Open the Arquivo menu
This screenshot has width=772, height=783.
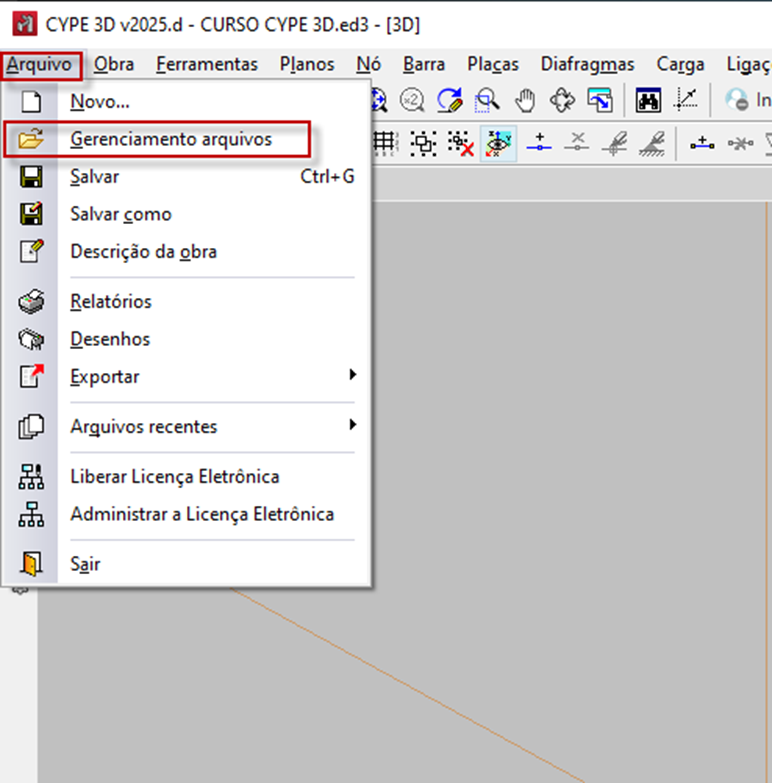tap(39, 64)
